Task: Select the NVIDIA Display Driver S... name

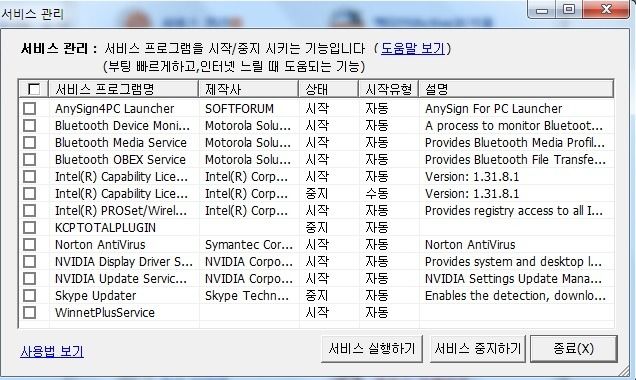Action: pos(124,262)
